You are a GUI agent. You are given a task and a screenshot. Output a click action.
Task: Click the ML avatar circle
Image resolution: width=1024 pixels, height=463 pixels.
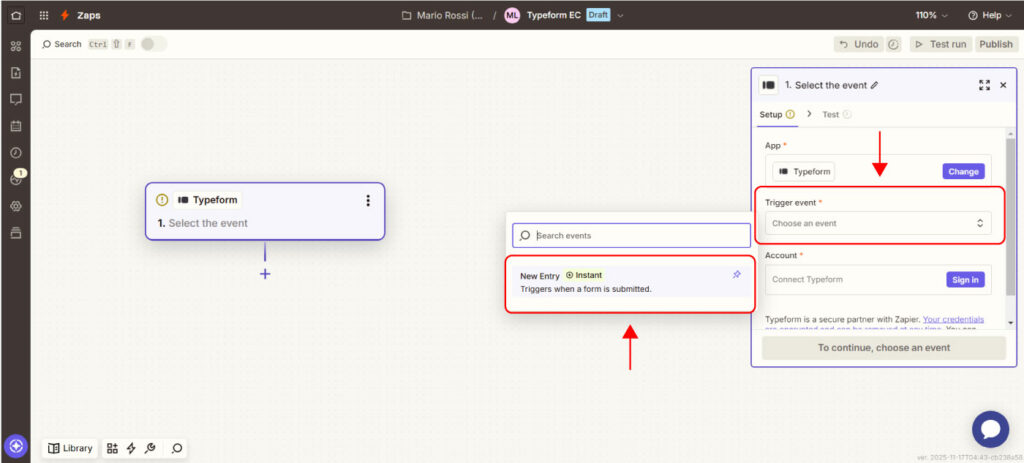point(511,15)
